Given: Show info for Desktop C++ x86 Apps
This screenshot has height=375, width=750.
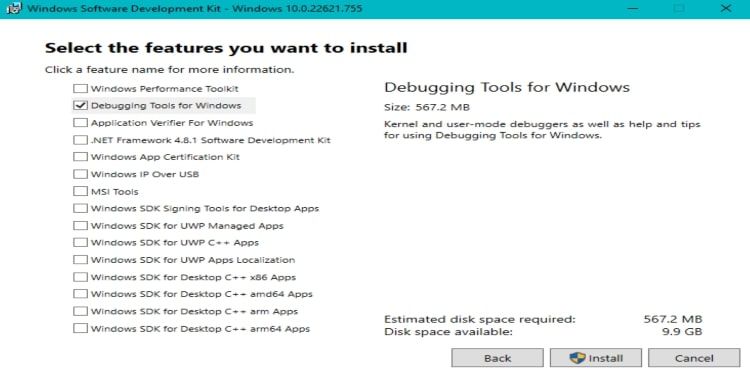Looking at the screenshot, I should [193, 277].
